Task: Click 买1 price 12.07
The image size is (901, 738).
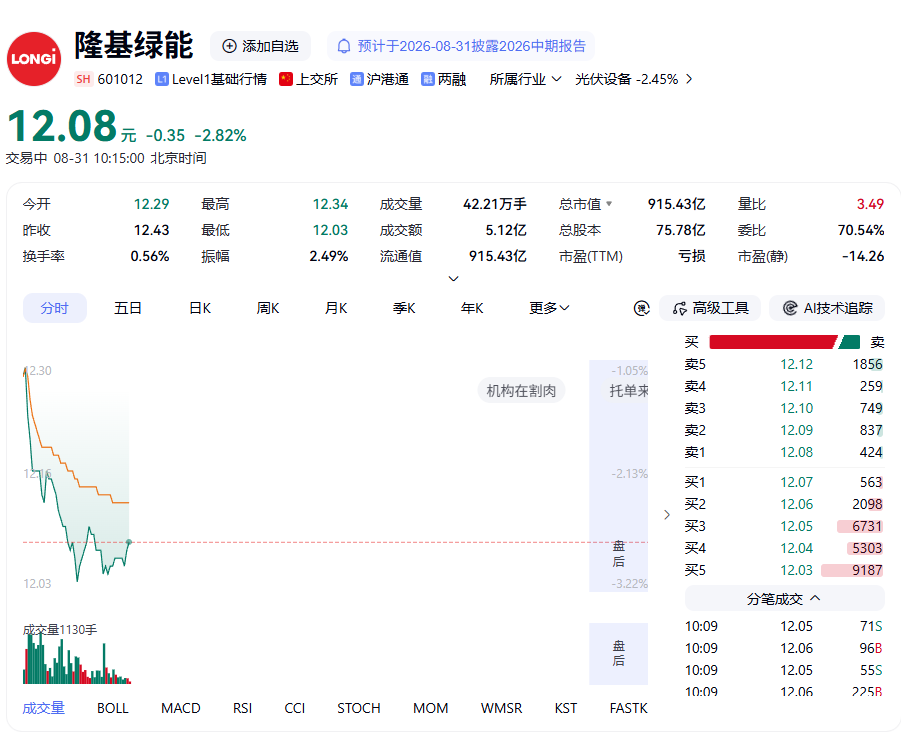Action: [x=796, y=482]
